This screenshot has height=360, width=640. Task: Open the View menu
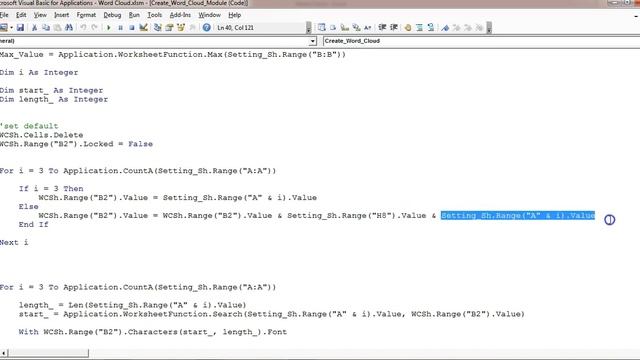tap(40, 15)
